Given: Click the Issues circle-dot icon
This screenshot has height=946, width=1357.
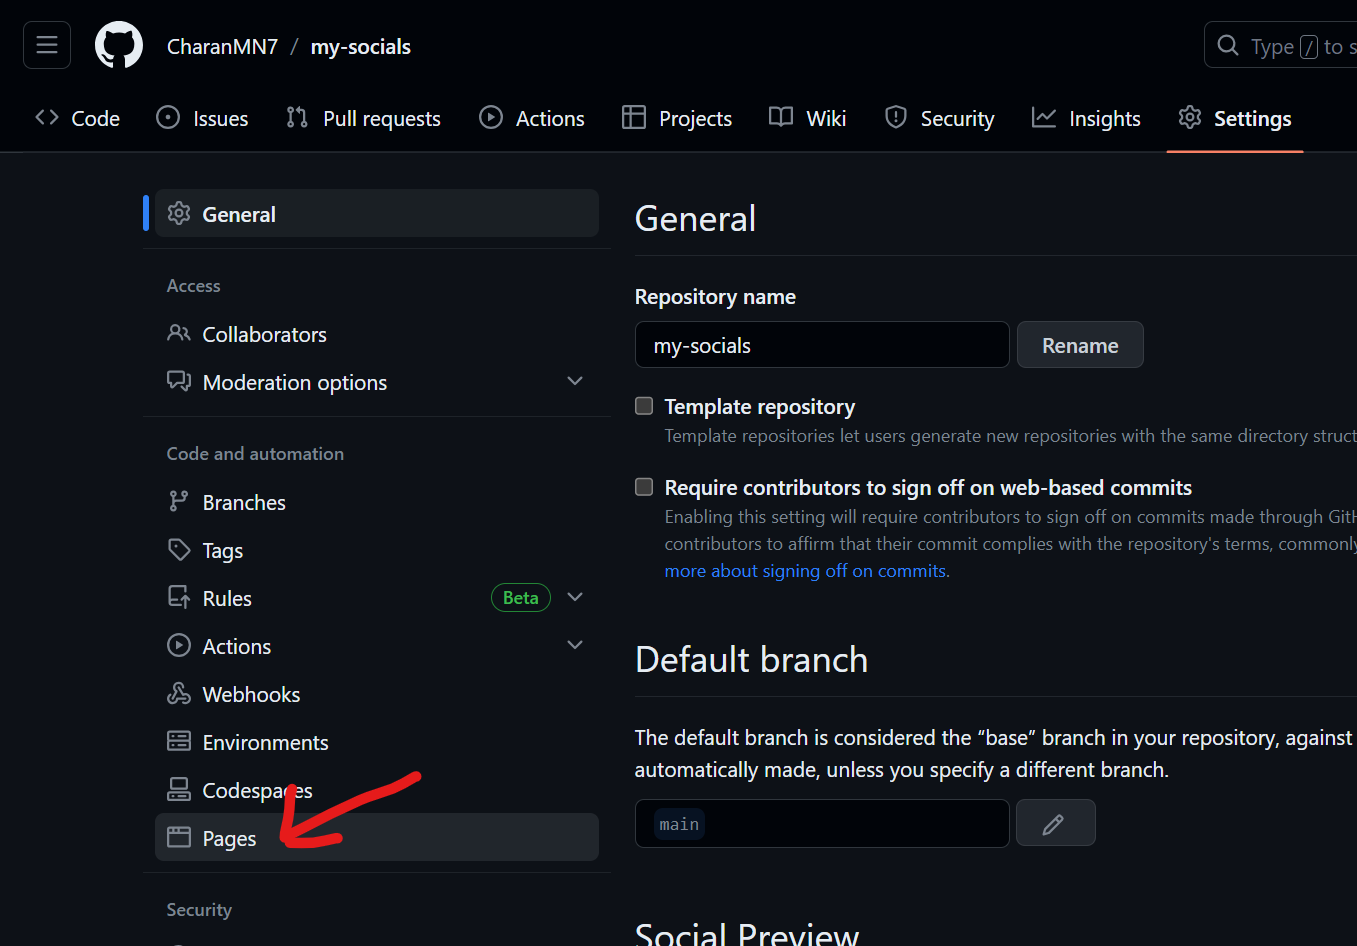Looking at the screenshot, I should pos(168,117).
